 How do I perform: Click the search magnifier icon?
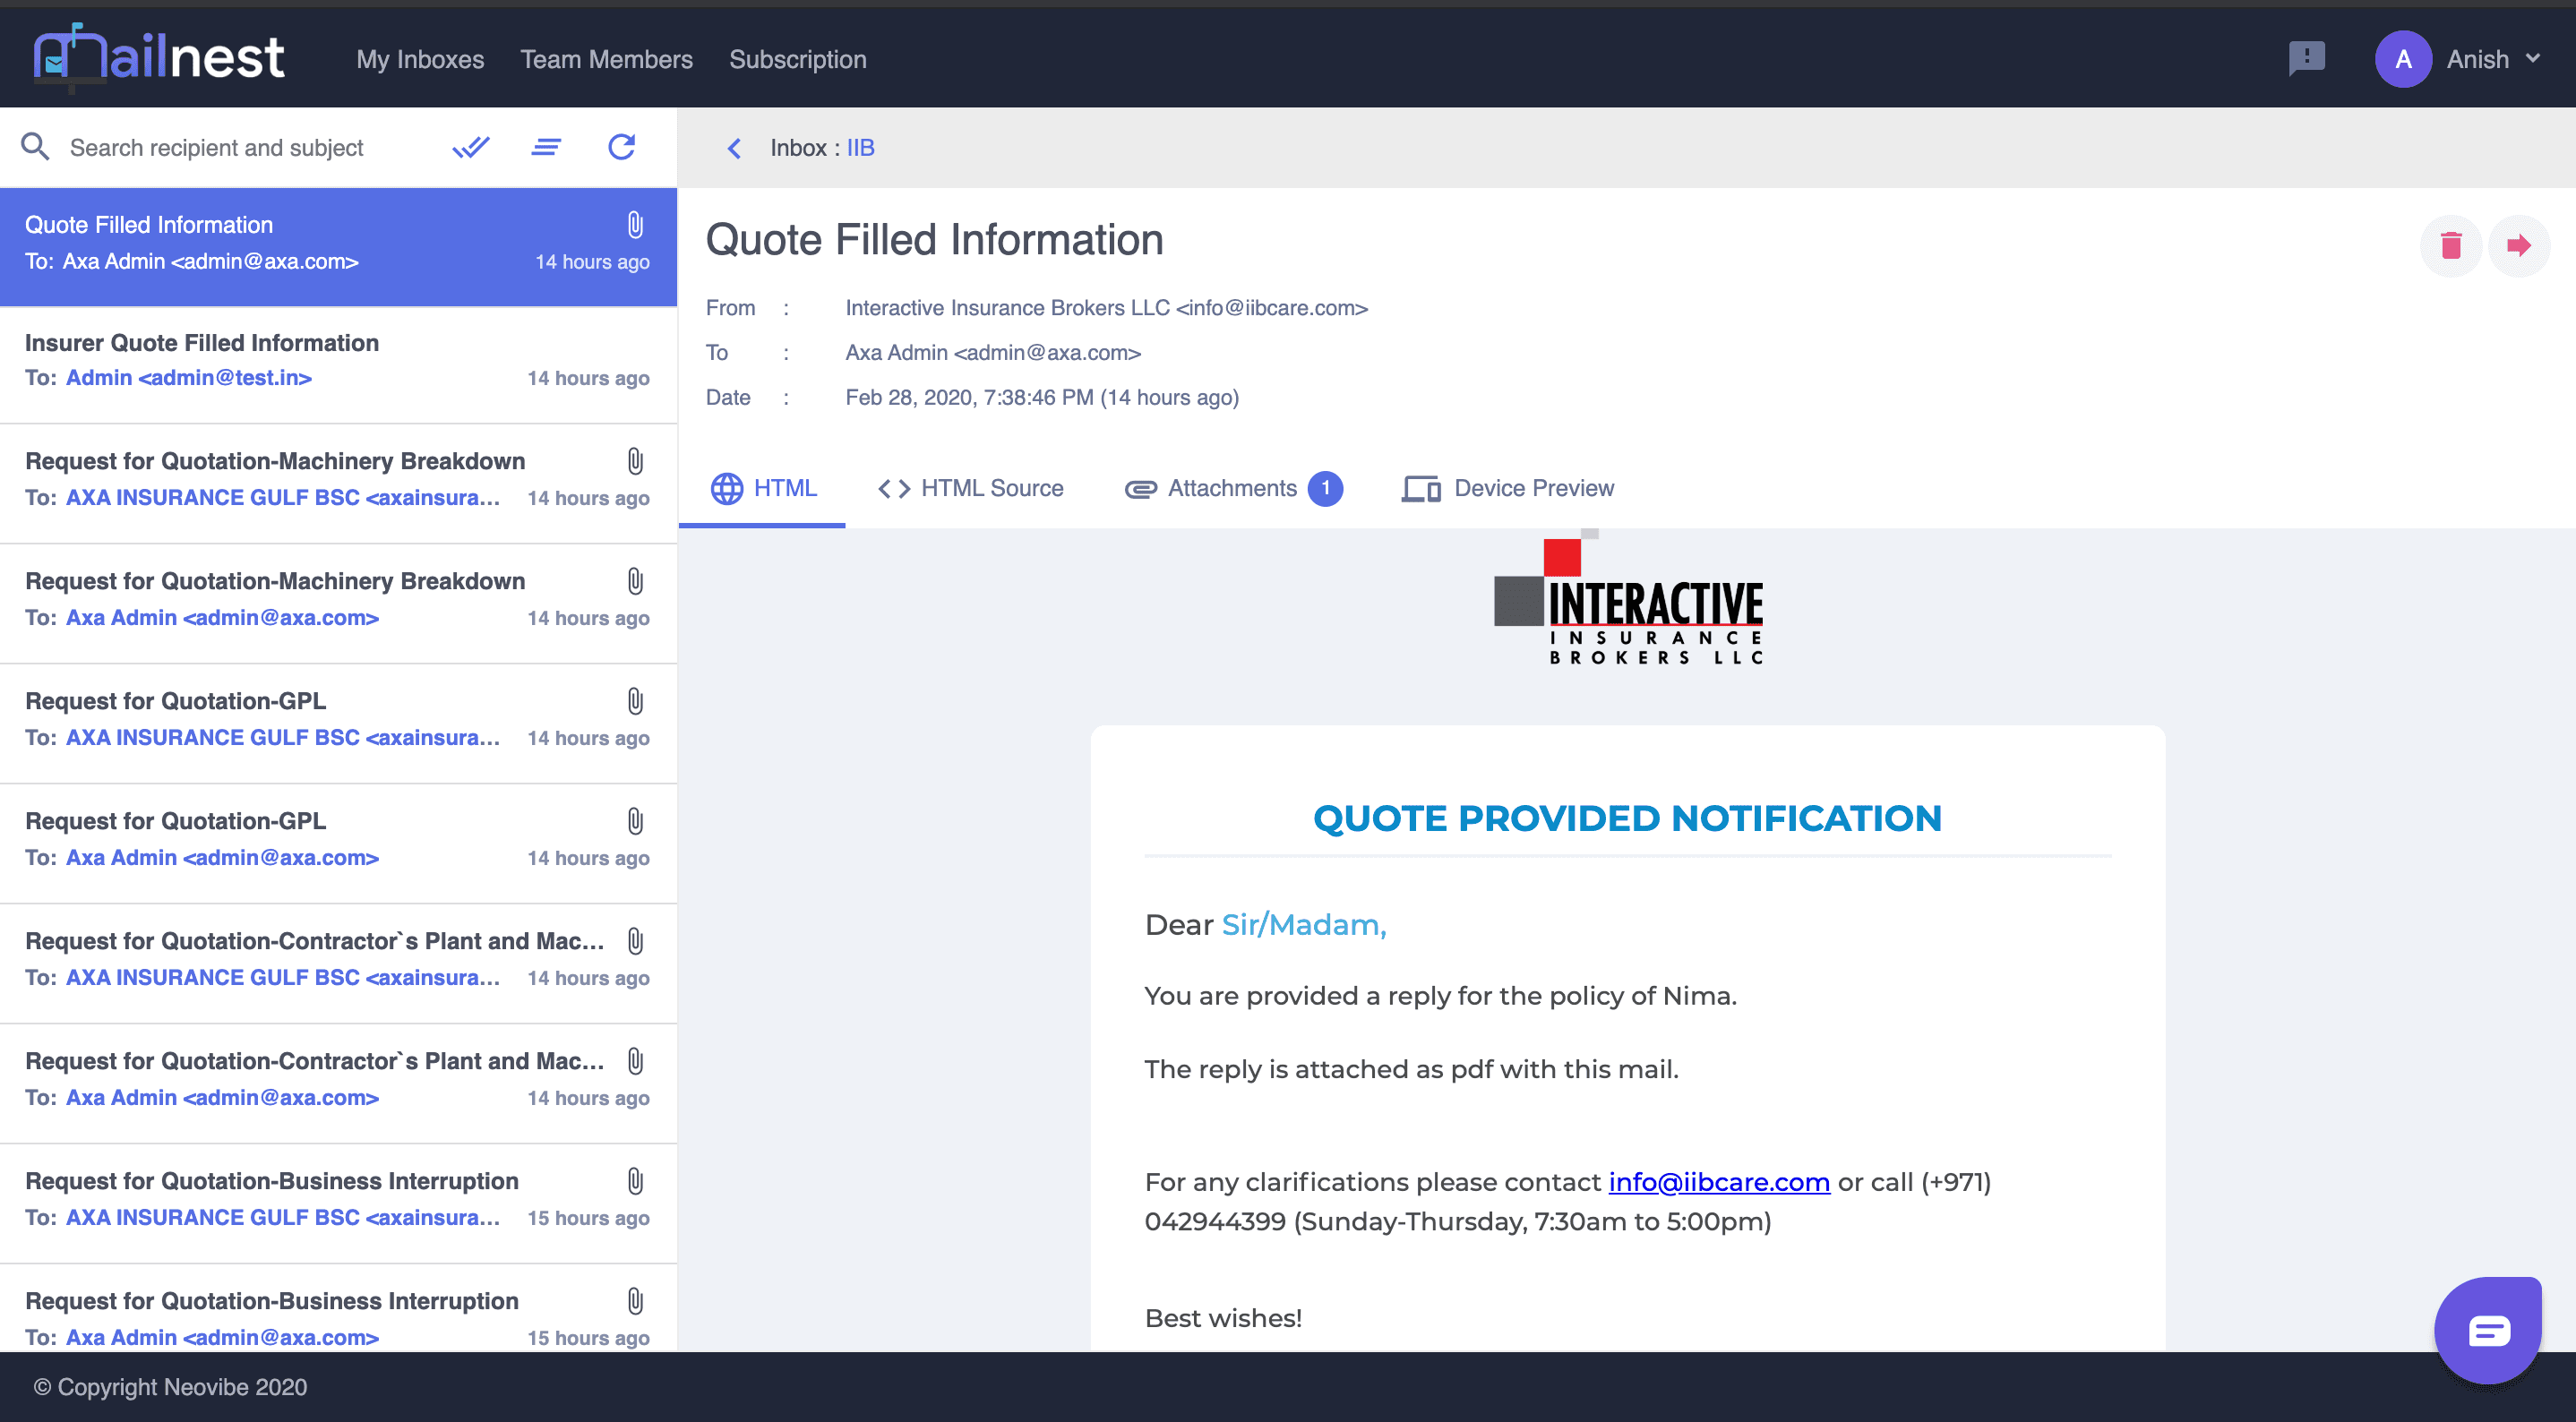(x=35, y=147)
